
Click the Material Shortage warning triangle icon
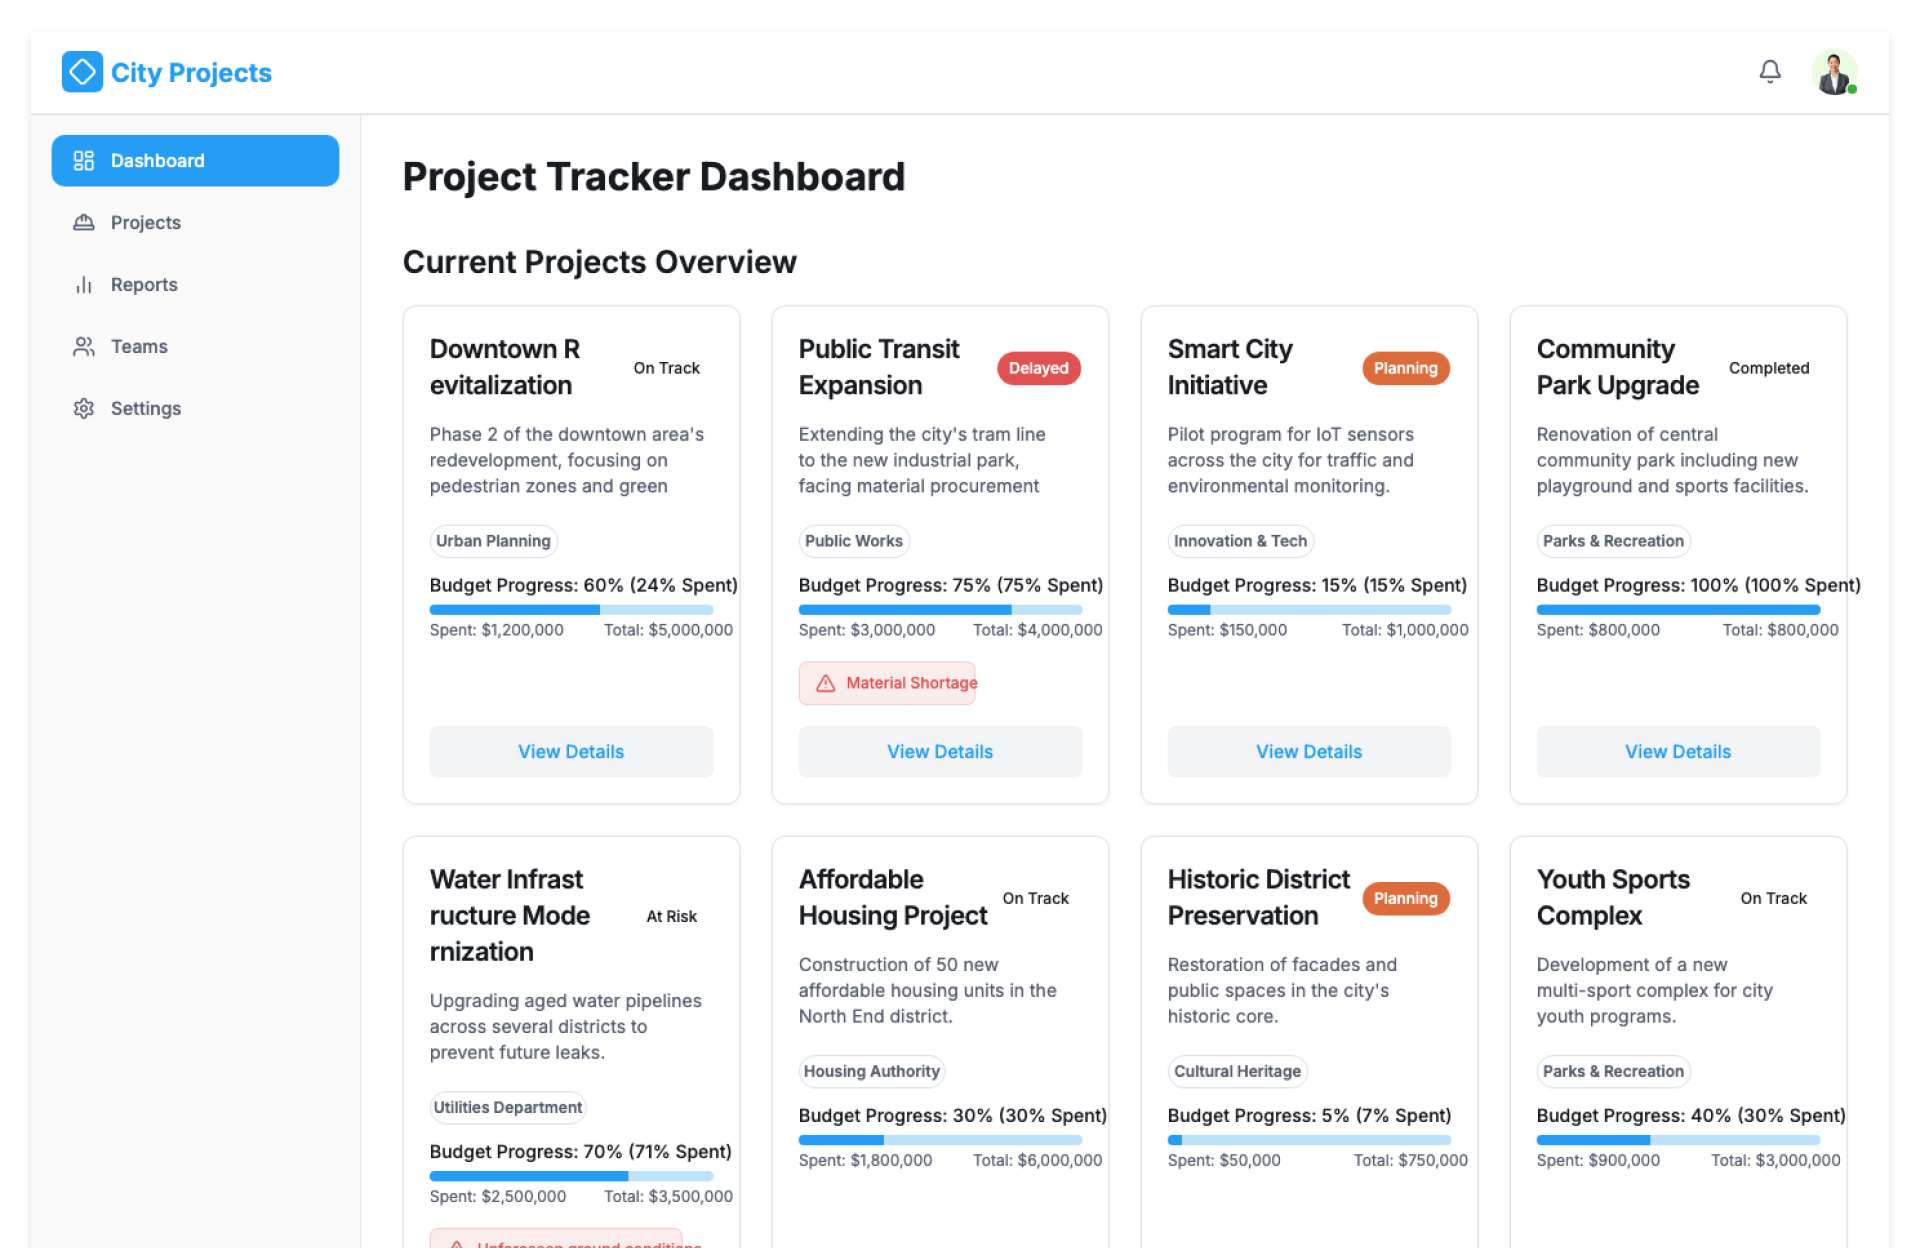(825, 684)
